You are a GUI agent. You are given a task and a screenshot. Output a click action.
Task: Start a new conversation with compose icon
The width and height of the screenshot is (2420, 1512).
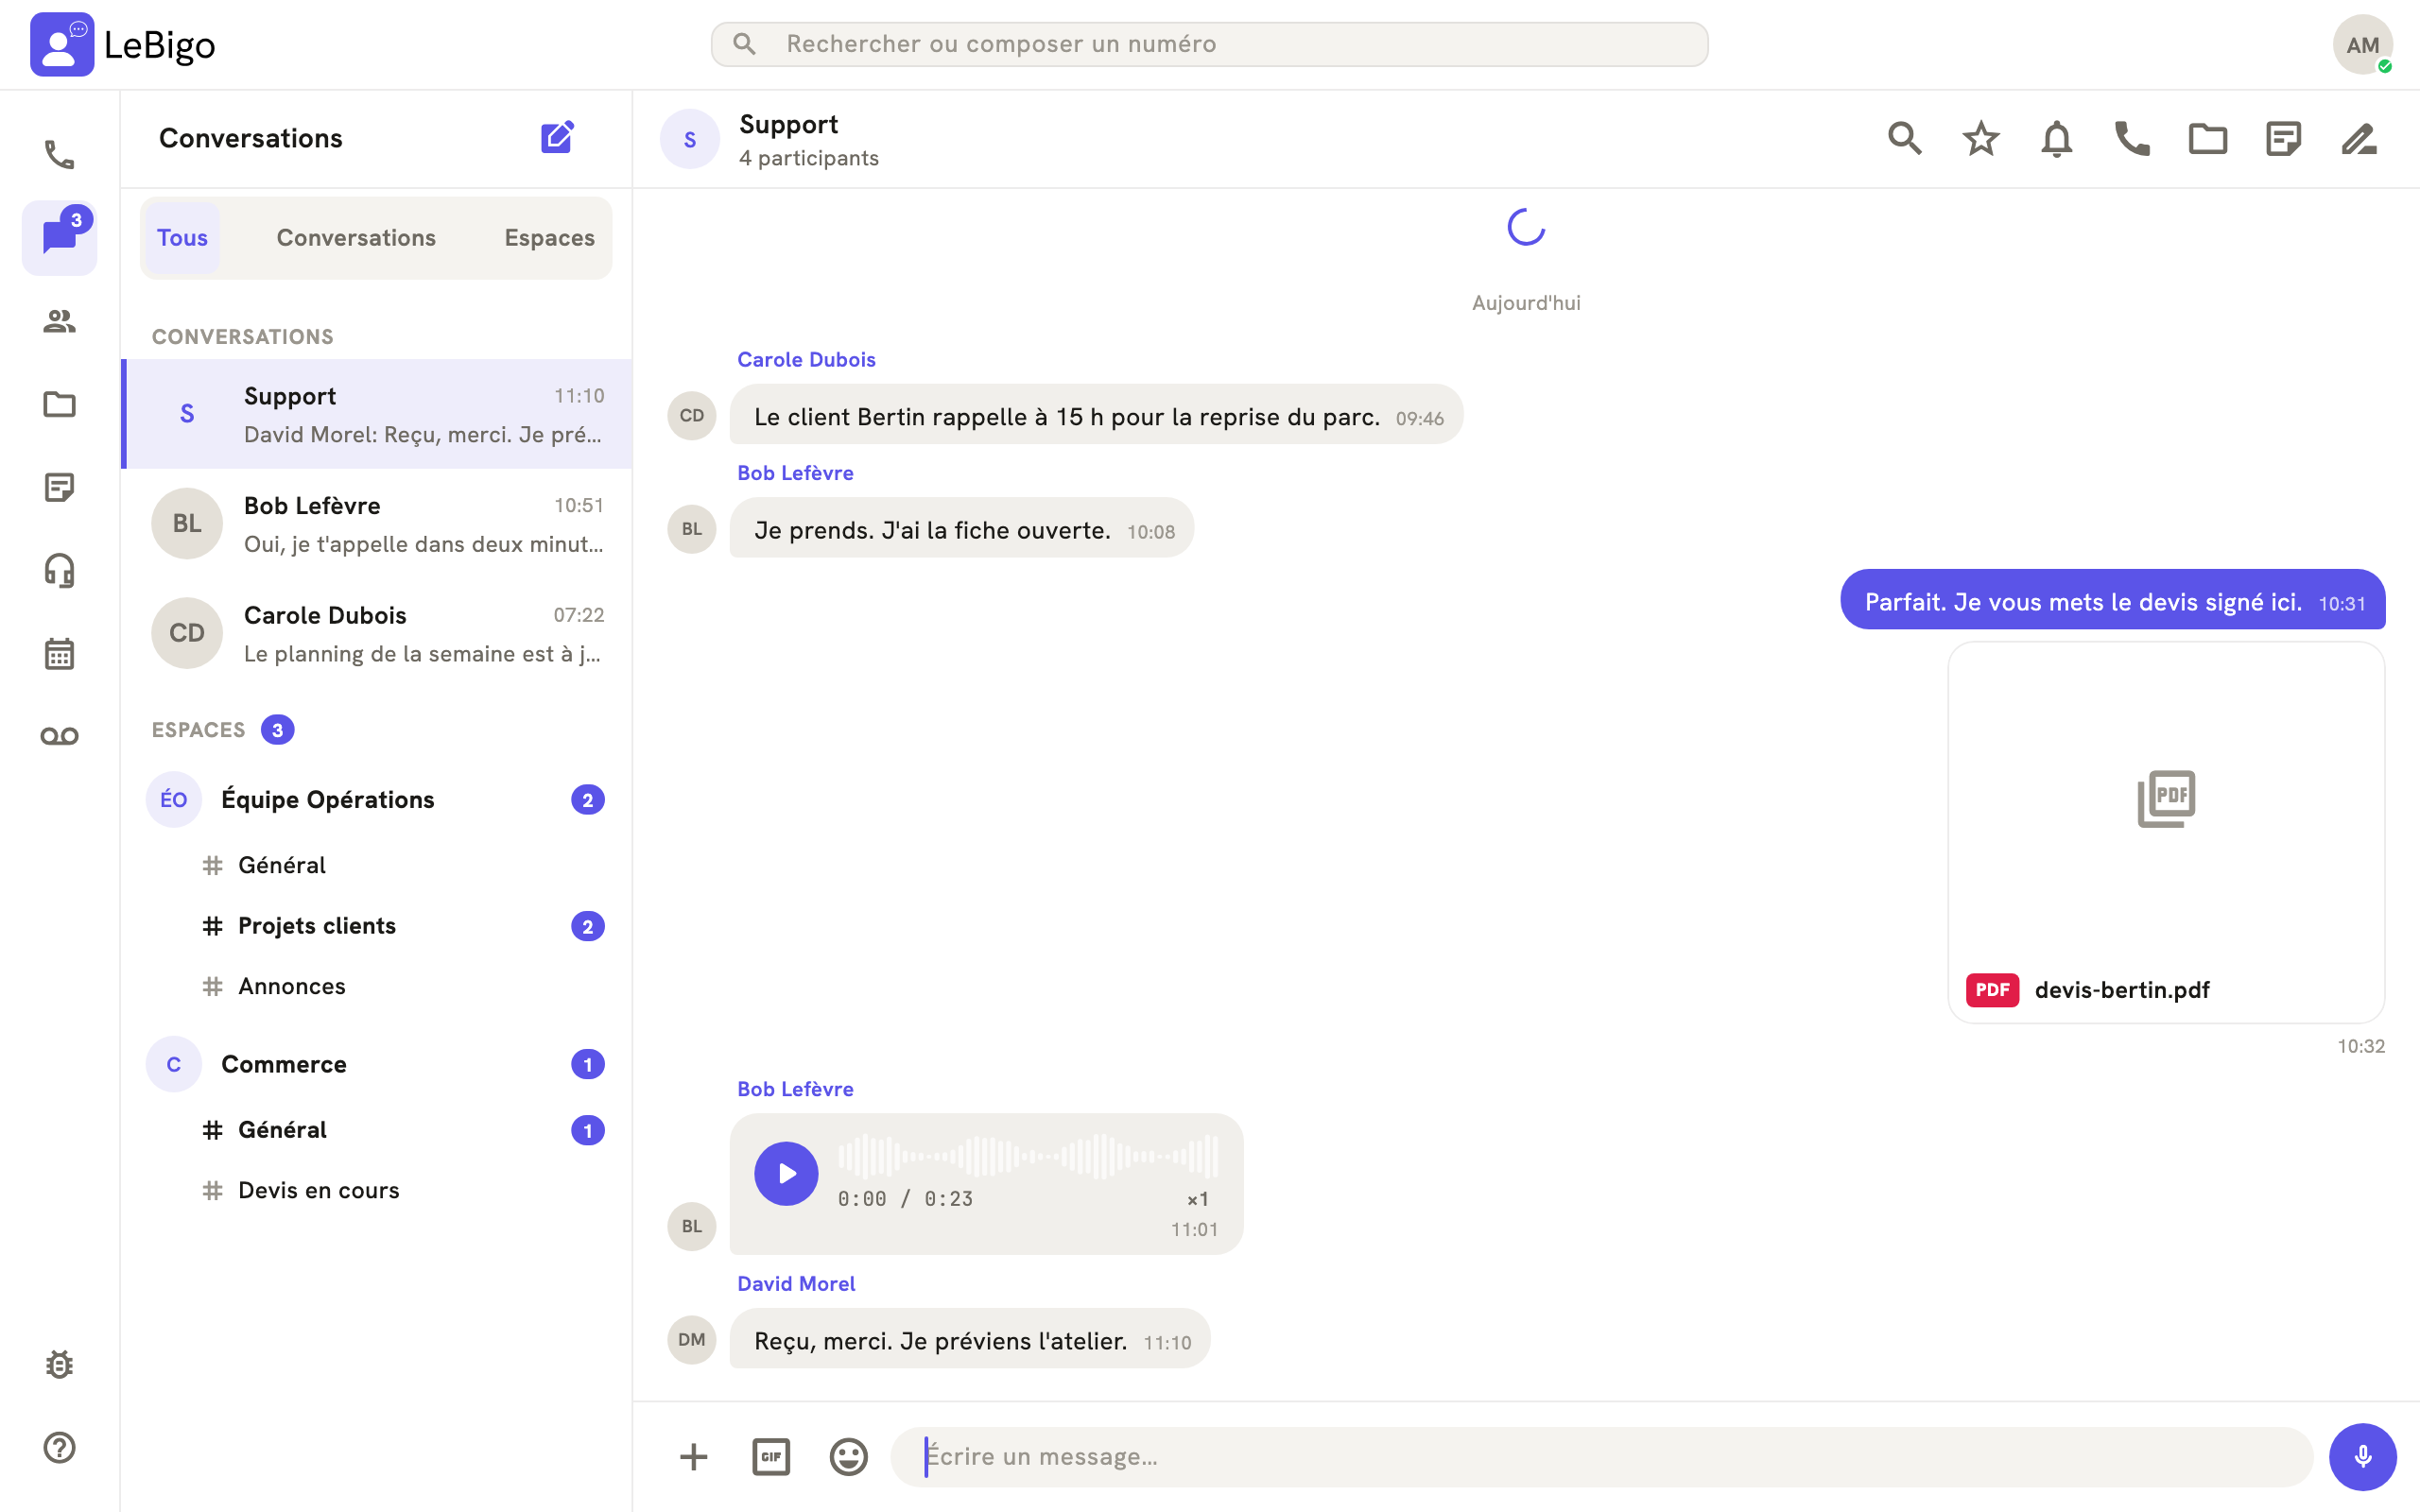pyautogui.click(x=557, y=138)
